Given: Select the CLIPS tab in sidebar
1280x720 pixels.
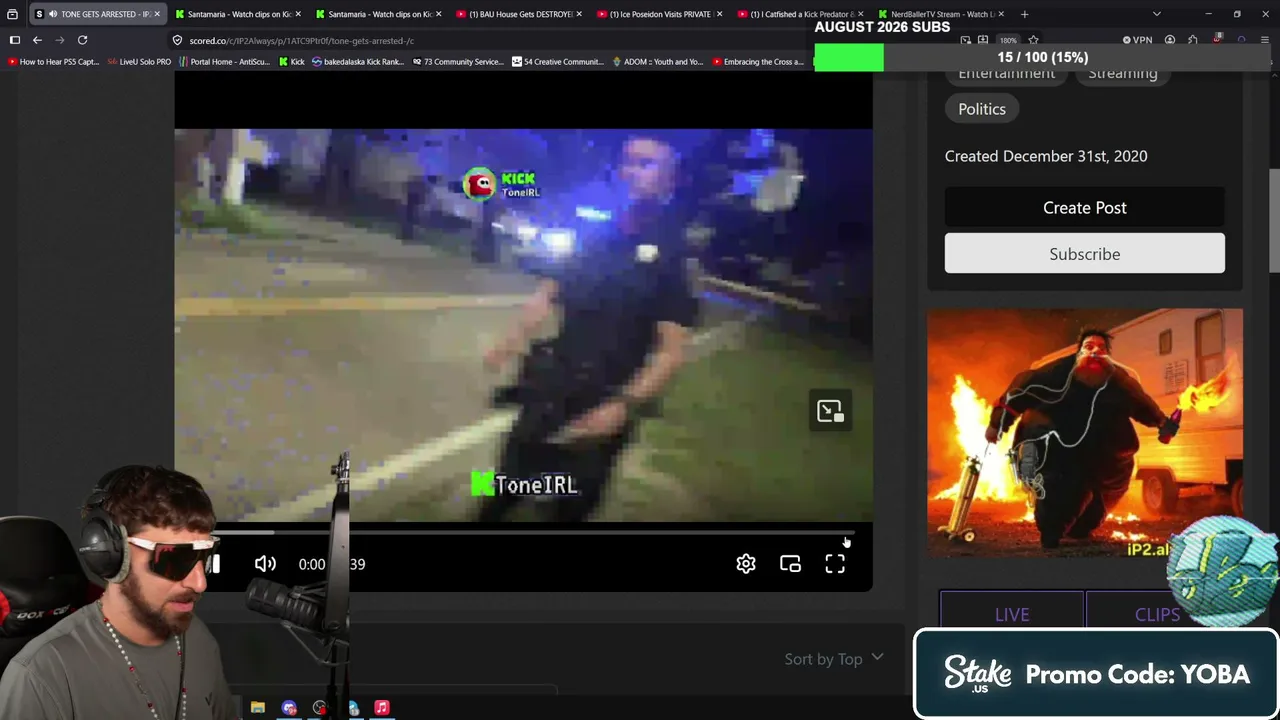Looking at the screenshot, I should (x=1157, y=614).
